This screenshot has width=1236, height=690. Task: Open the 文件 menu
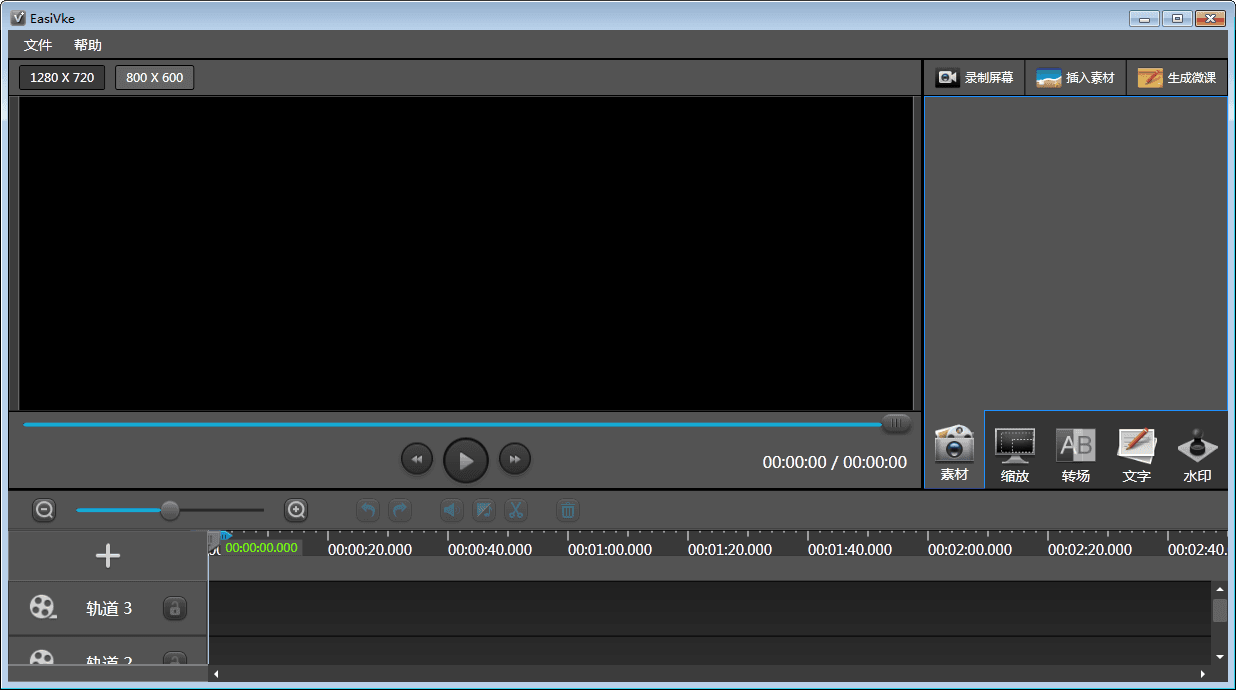(38, 45)
